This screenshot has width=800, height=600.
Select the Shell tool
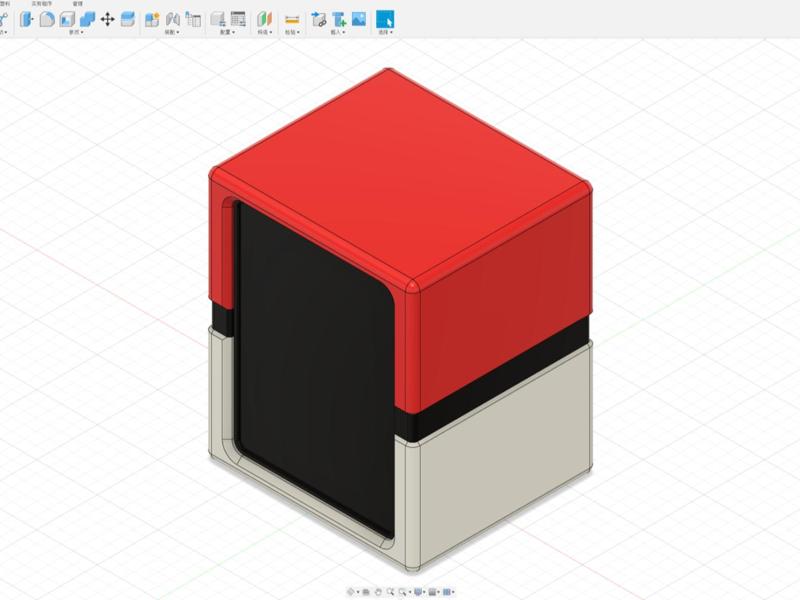tap(66, 18)
